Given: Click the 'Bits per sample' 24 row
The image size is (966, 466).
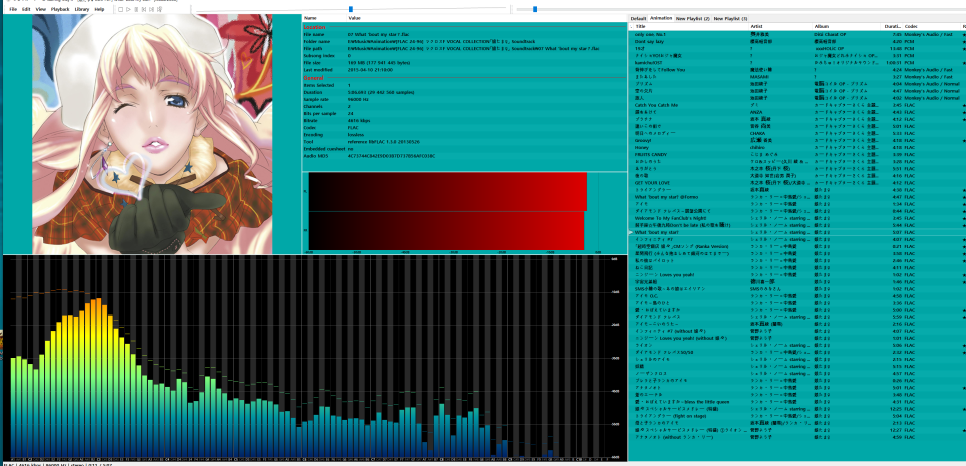Looking at the screenshot, I should coord(464,113).
